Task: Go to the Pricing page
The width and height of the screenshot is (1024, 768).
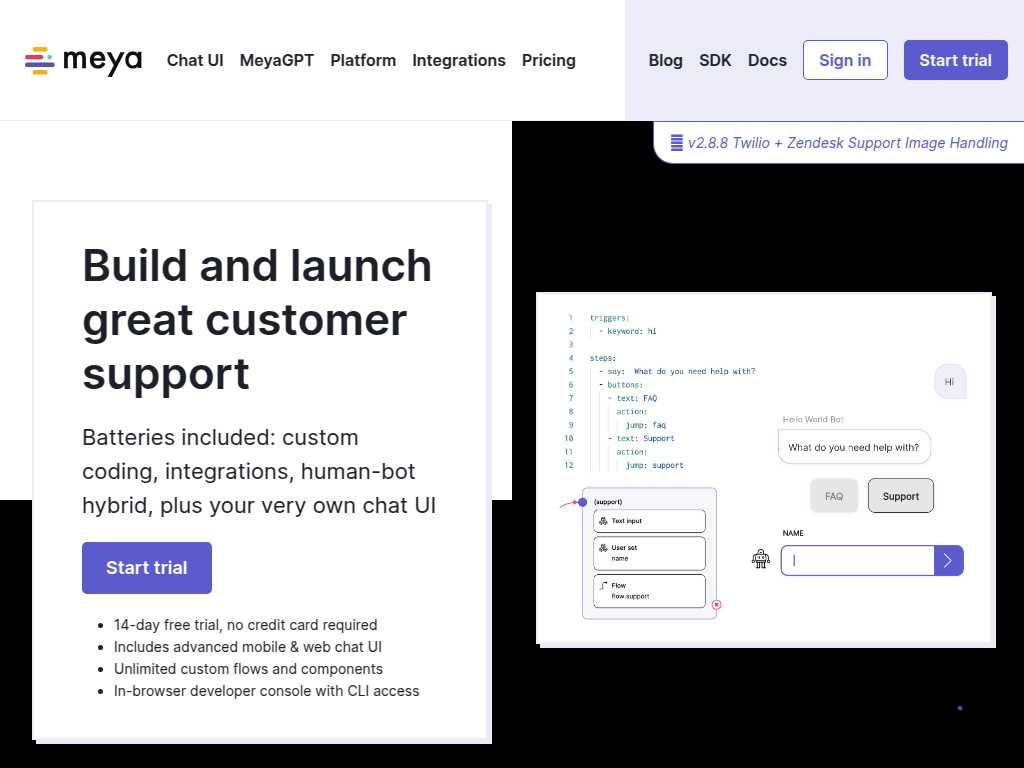Action: [x=549, y=60]
